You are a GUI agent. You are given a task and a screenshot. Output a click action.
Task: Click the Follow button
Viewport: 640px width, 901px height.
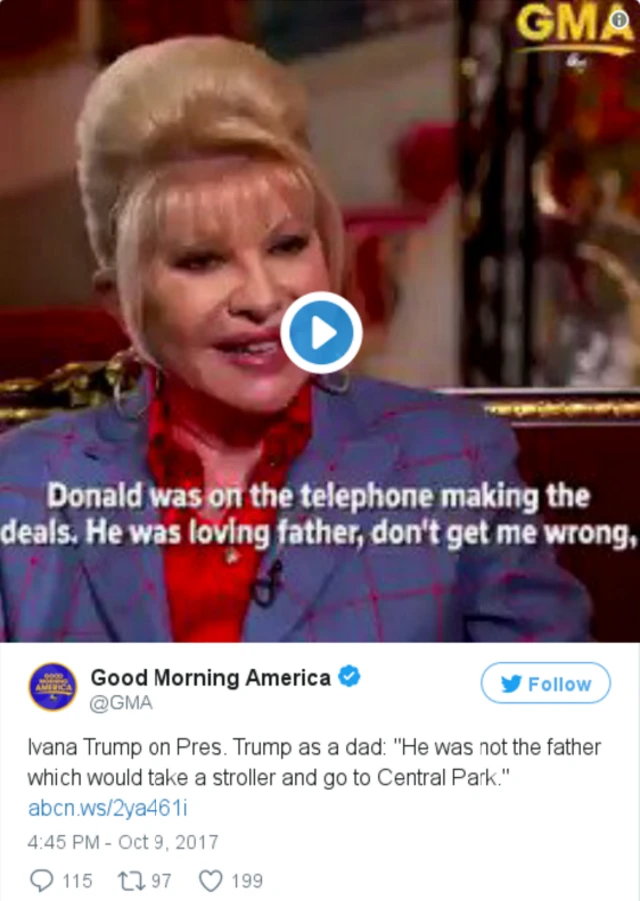546,683
